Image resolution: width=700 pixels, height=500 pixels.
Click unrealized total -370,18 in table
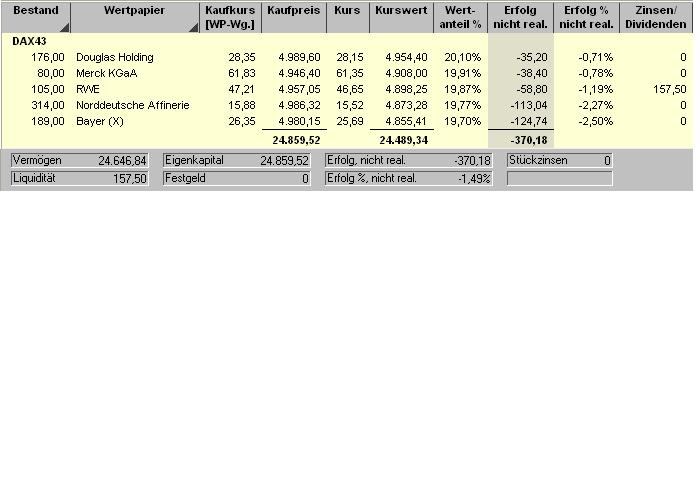click(x=529, y=140)
